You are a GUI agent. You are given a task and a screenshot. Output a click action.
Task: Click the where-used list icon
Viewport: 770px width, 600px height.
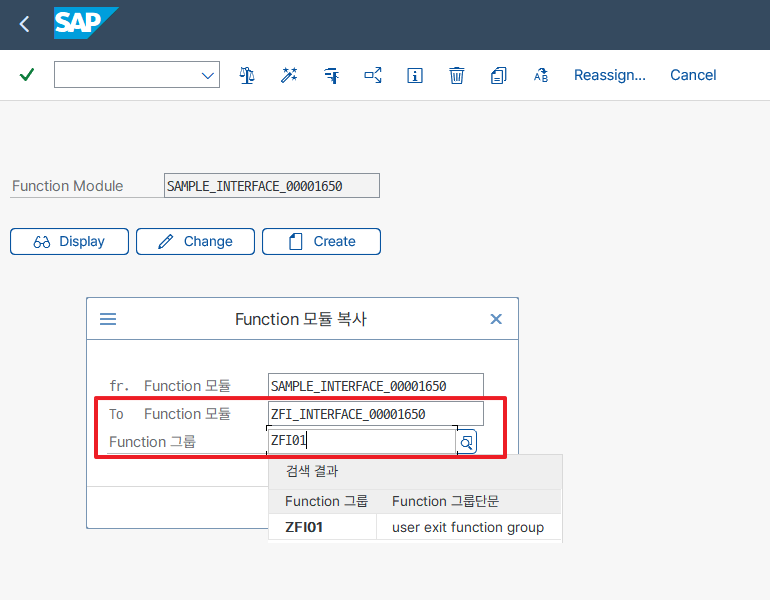click(373, 75)
